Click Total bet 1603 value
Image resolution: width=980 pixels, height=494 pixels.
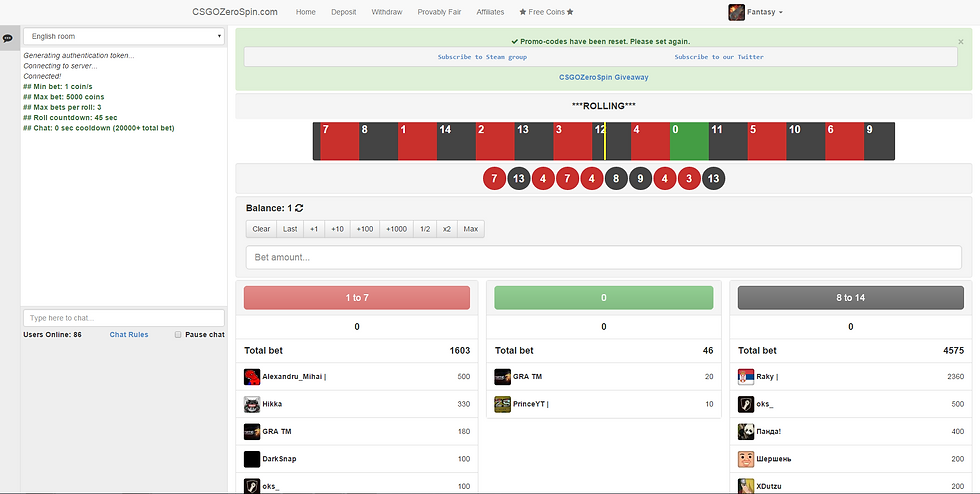coord(459,351)
